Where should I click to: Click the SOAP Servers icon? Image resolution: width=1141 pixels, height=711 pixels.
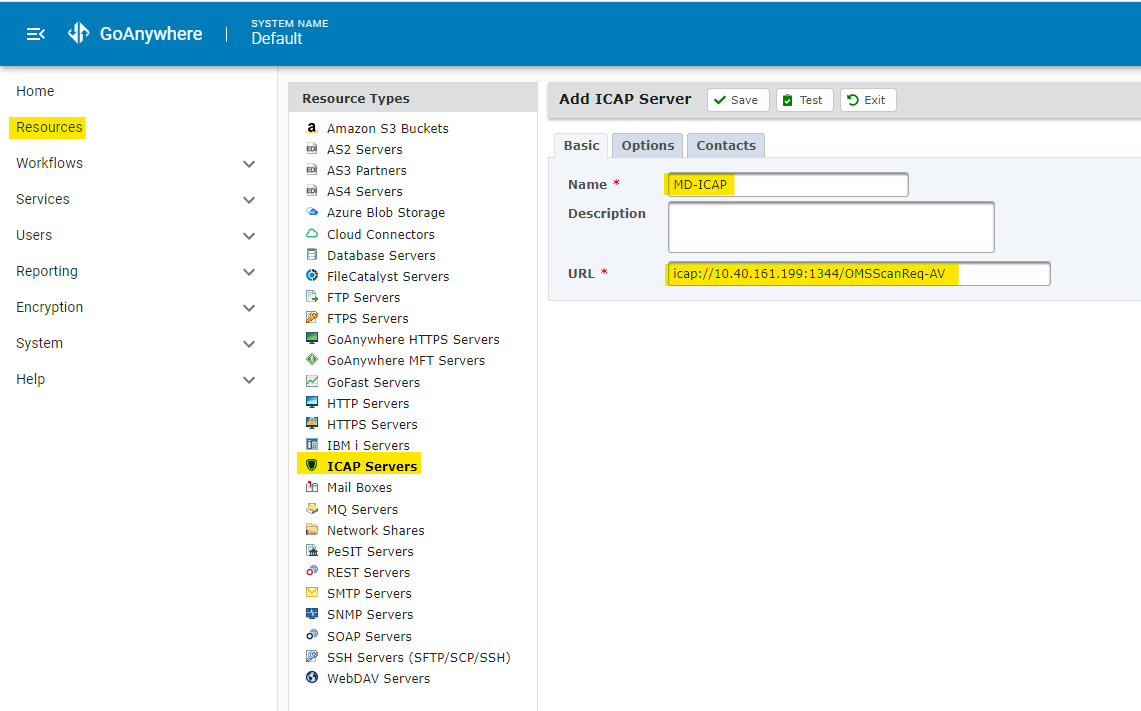(312, 635)
